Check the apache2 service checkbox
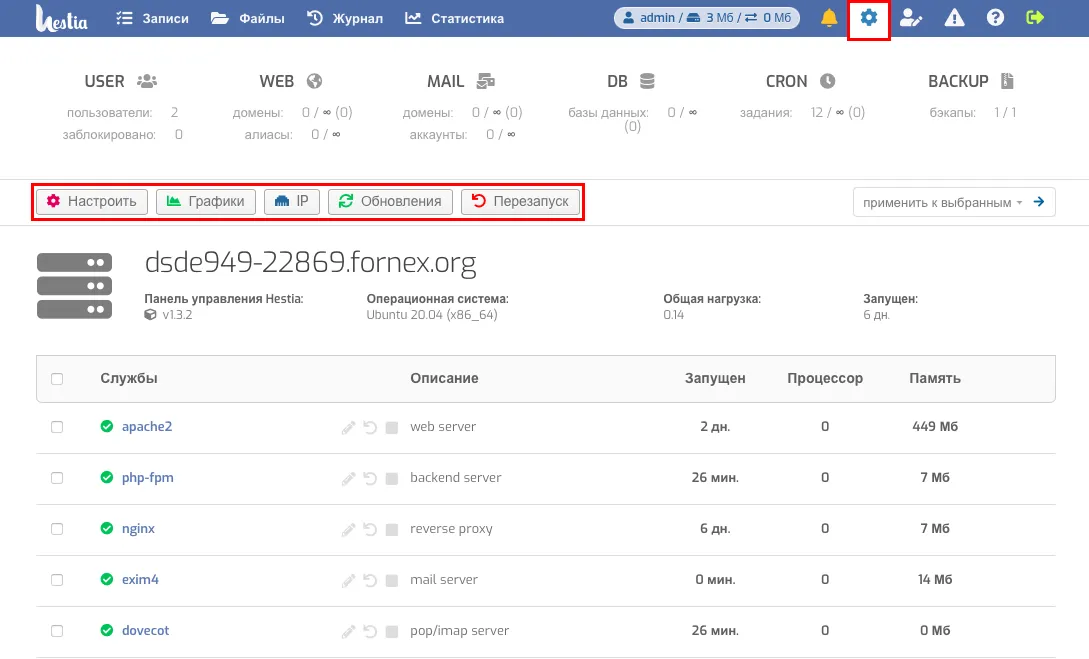The width and height of the screenshot is (1089, 659). tap(57, 427)
